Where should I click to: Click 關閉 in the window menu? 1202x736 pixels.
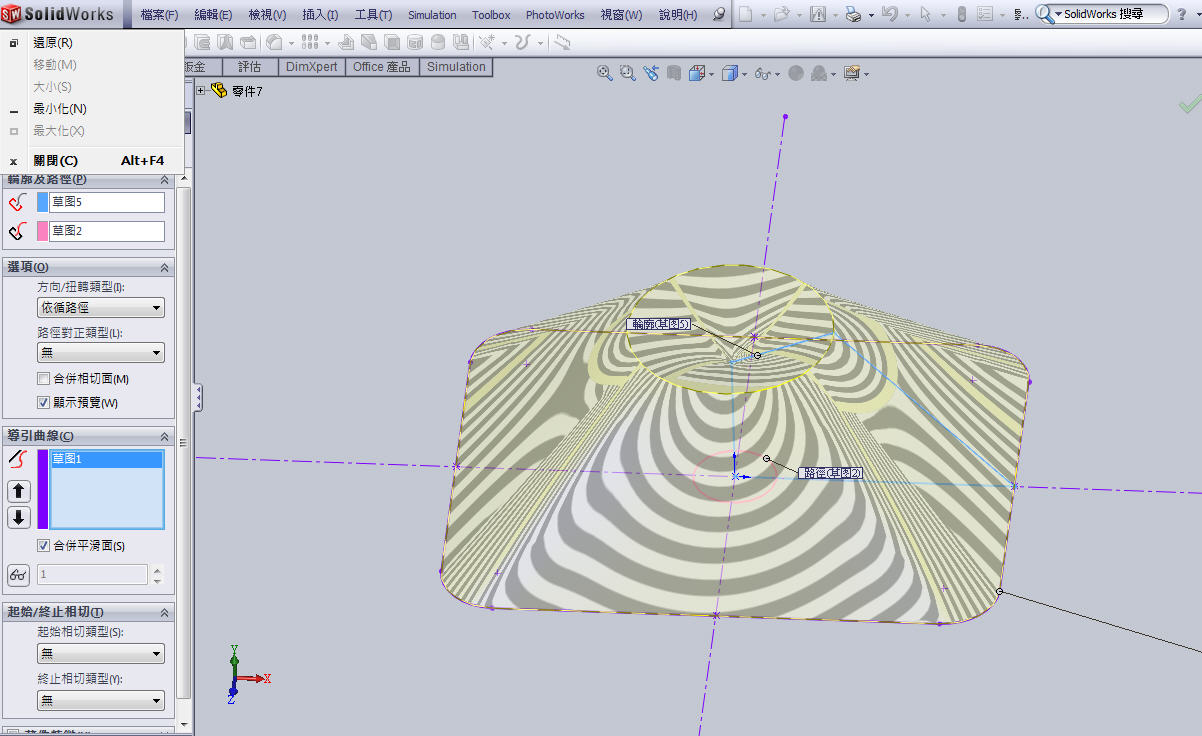click(55, 161)
